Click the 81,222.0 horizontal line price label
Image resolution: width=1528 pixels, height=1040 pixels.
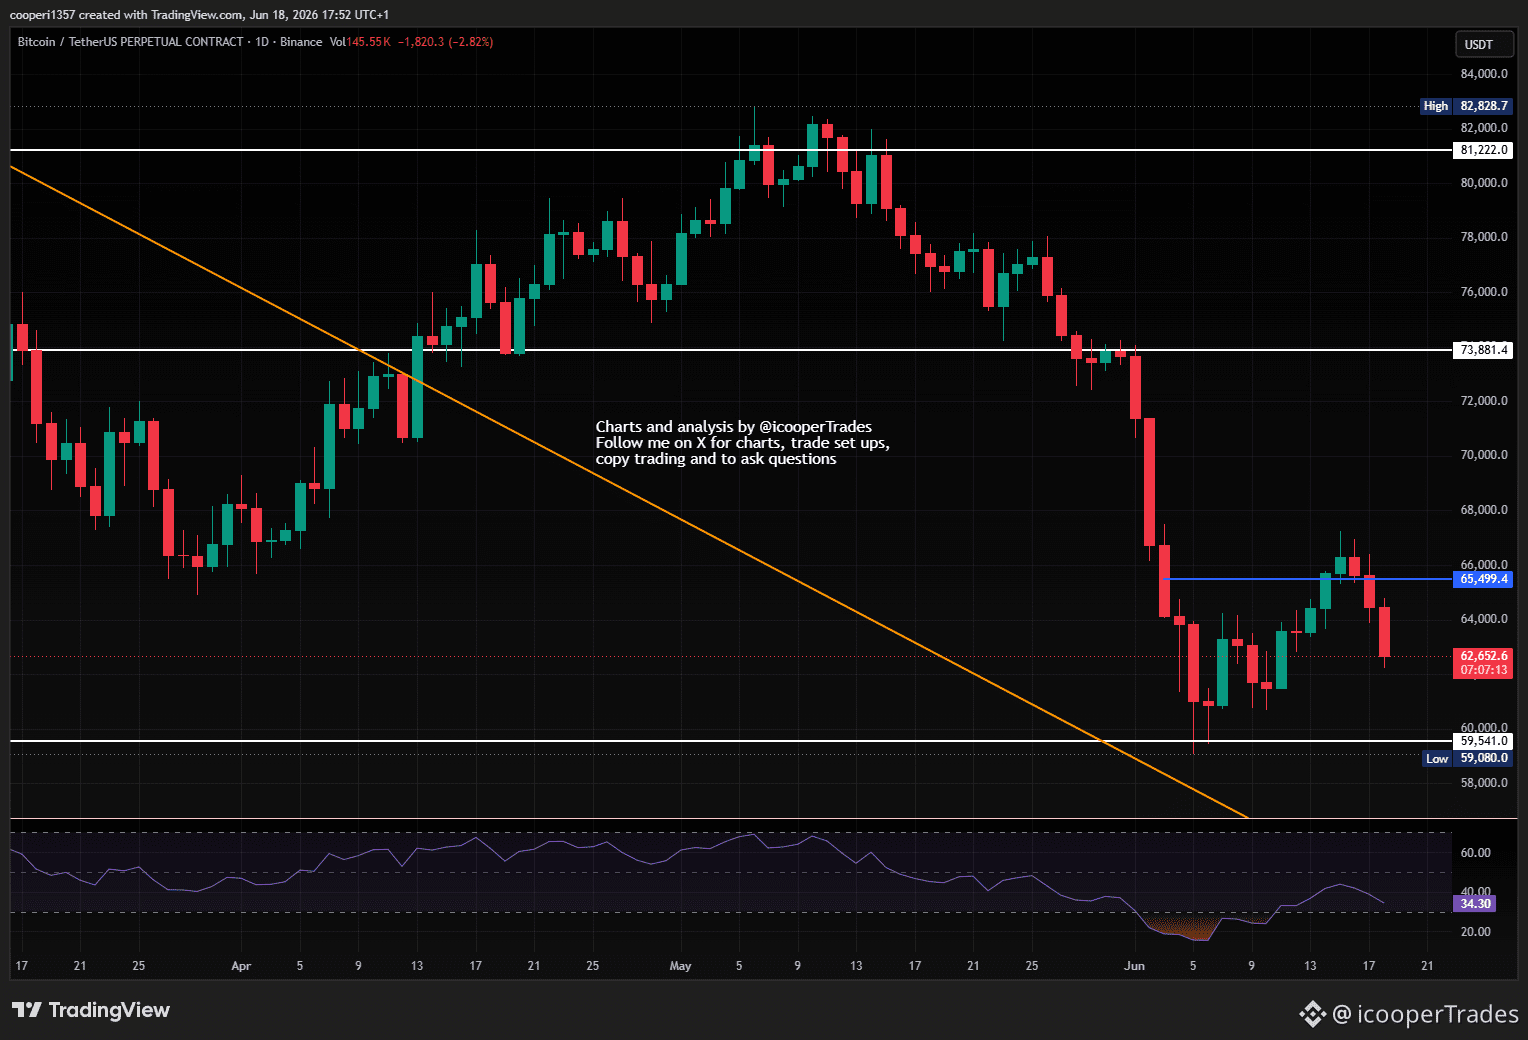[x=1483, y=150]
